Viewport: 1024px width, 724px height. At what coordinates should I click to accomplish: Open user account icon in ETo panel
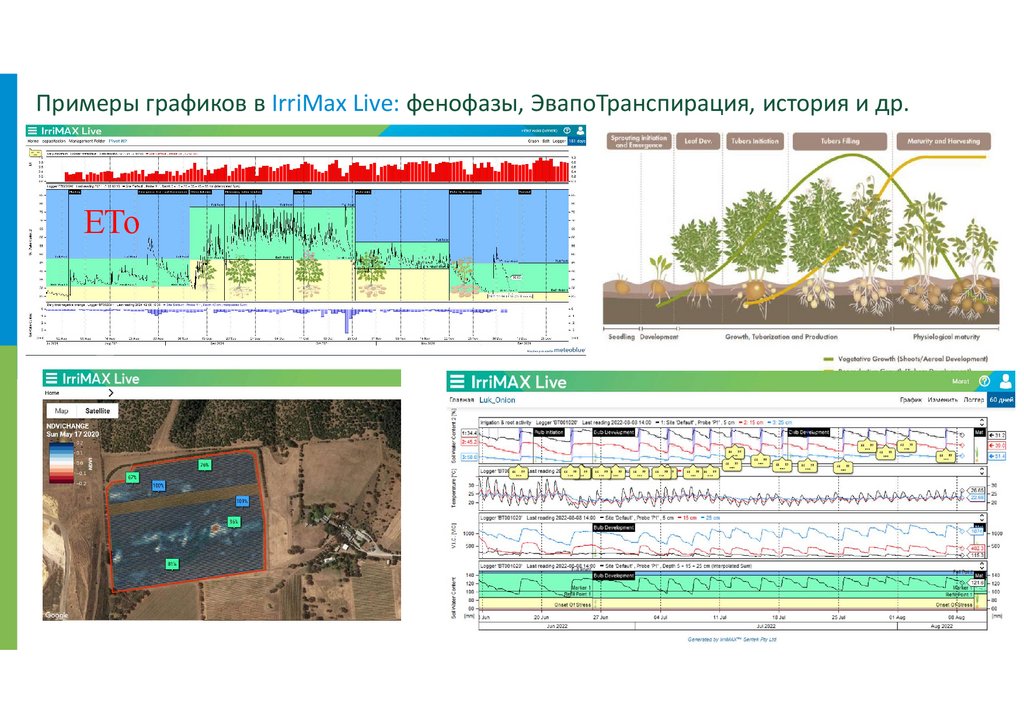coord(580,131)
